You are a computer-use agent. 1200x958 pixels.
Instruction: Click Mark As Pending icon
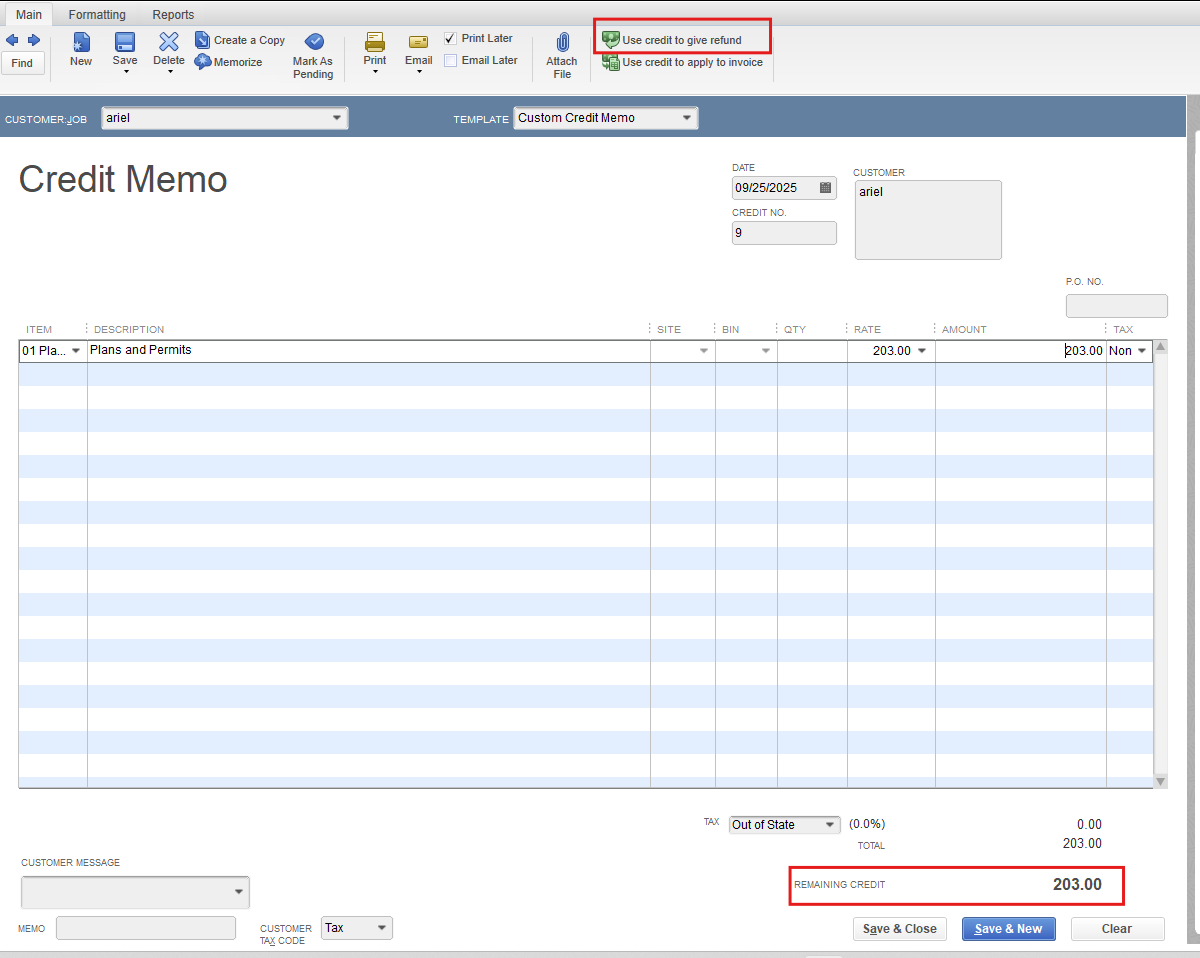pos(313,42)
